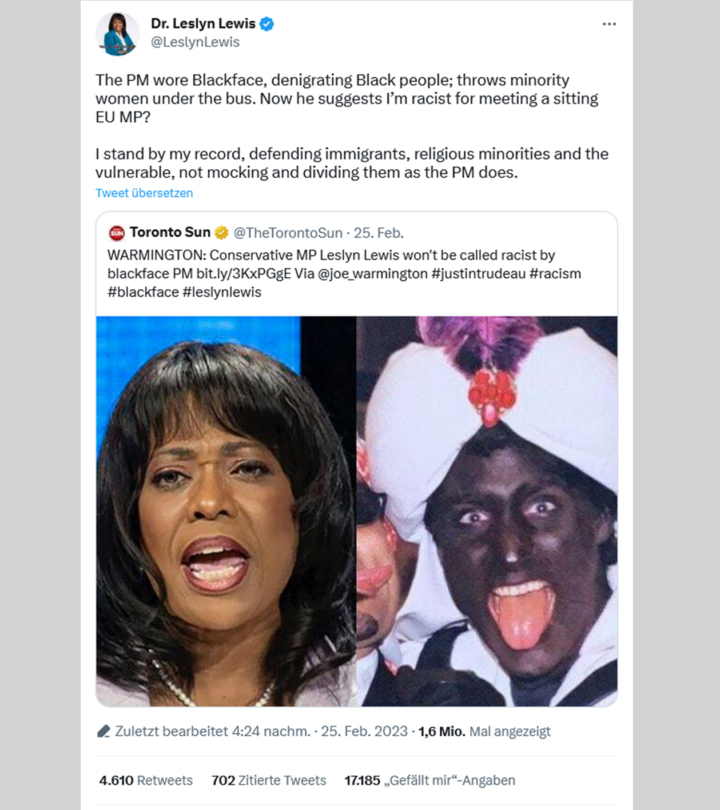The width and height of the screenshot is (720, 810).
Task: Open the left photo in quoted tweet
Action: (x=226, y=511)
